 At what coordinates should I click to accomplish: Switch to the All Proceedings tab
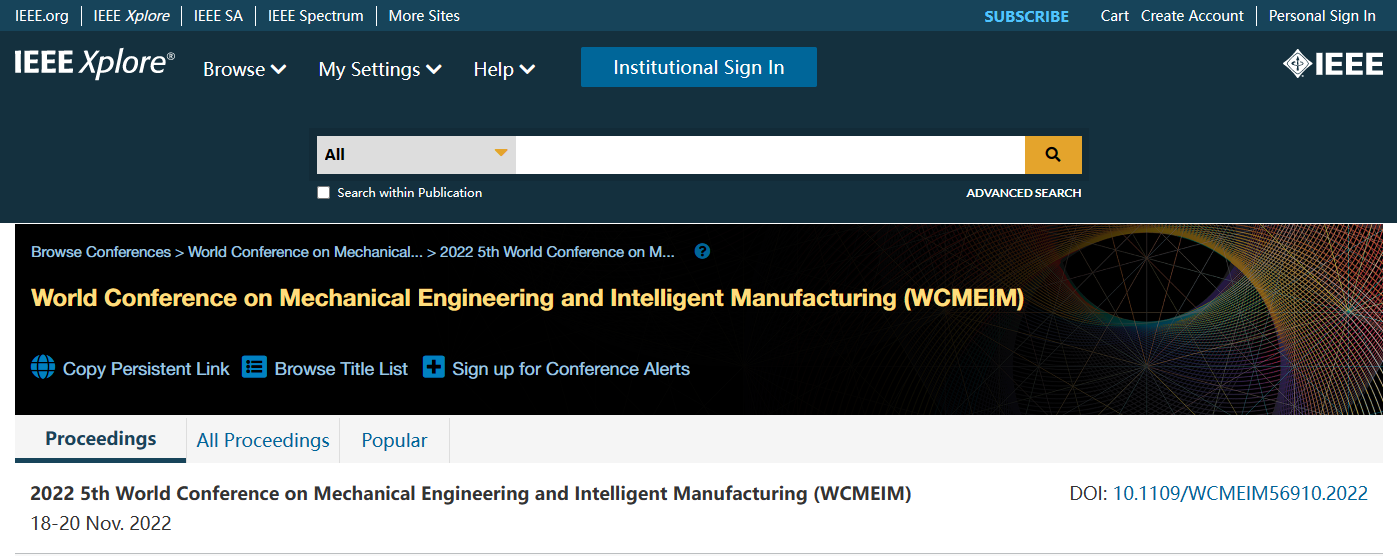[263, 440]
